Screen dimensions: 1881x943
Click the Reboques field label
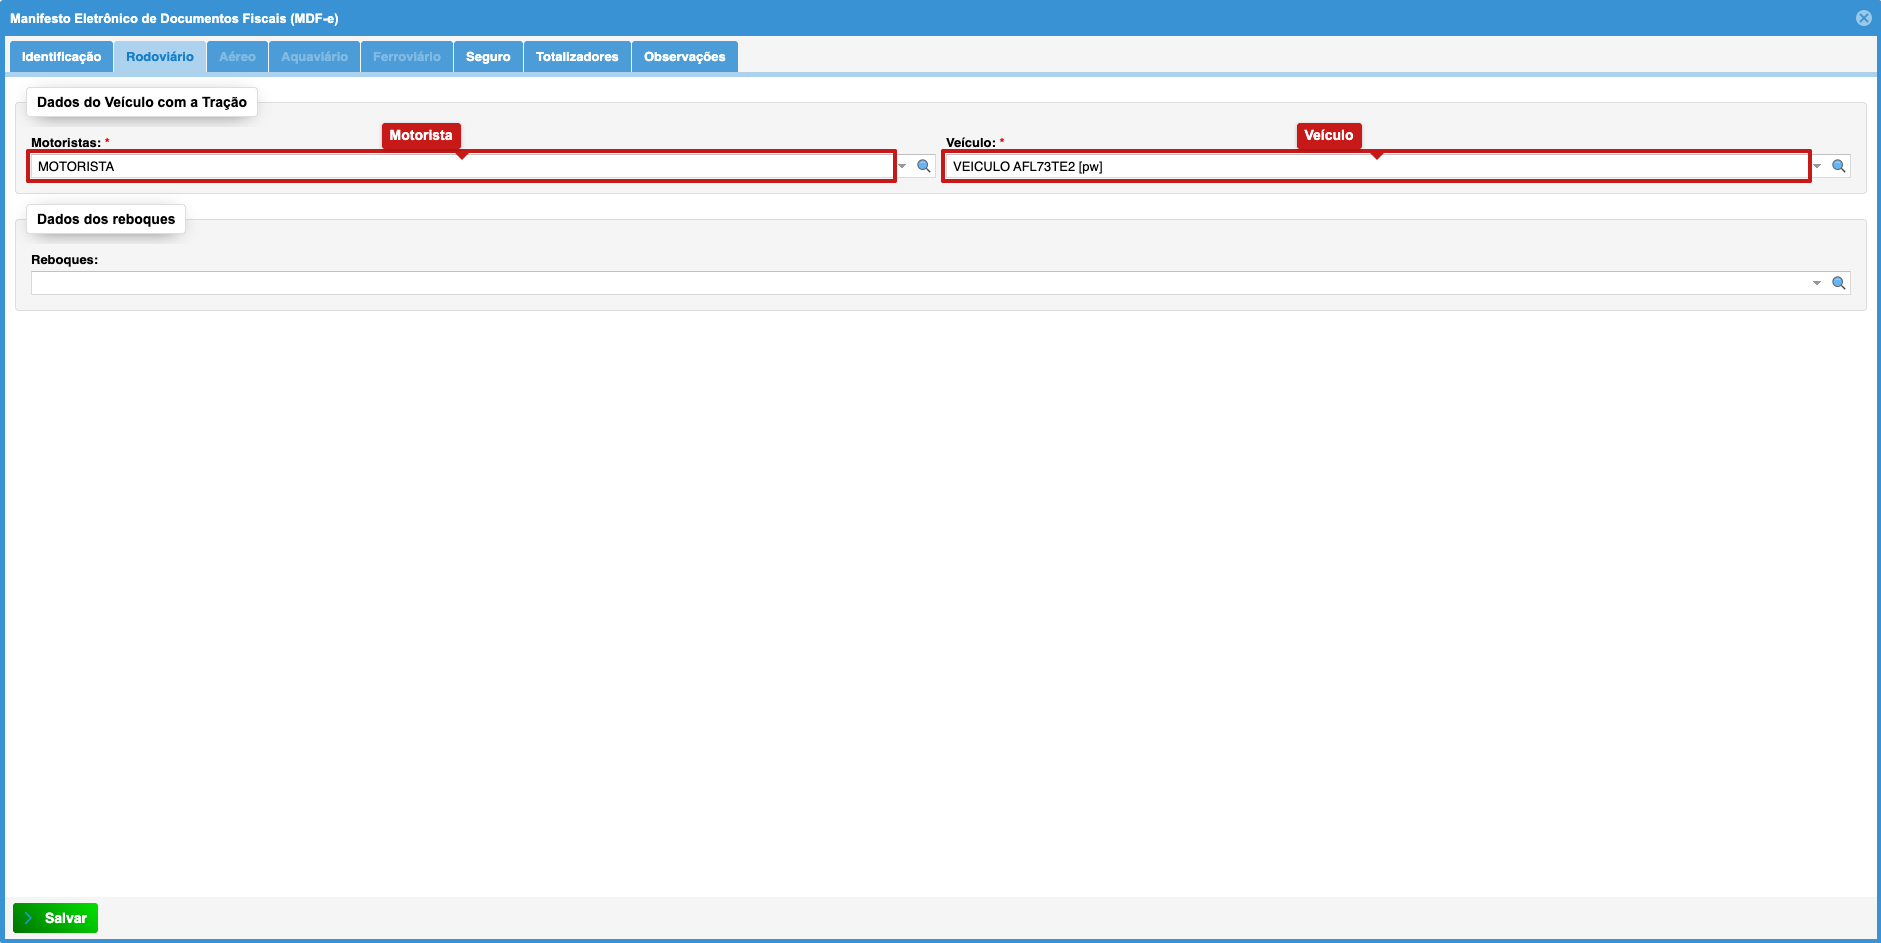point(65,260)
